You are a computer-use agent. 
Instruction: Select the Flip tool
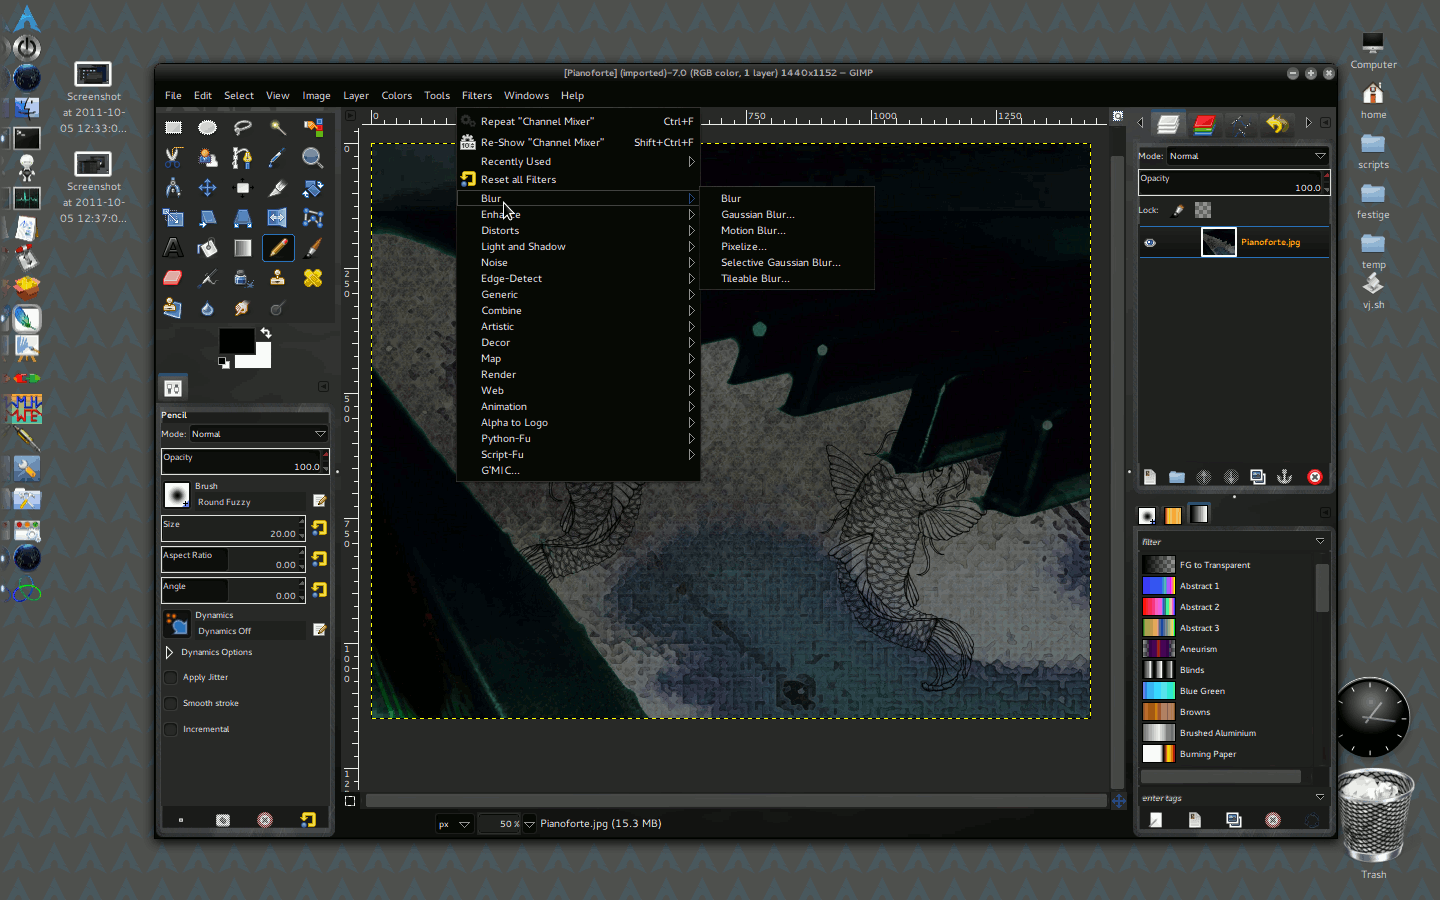click(x=277, y=217)
